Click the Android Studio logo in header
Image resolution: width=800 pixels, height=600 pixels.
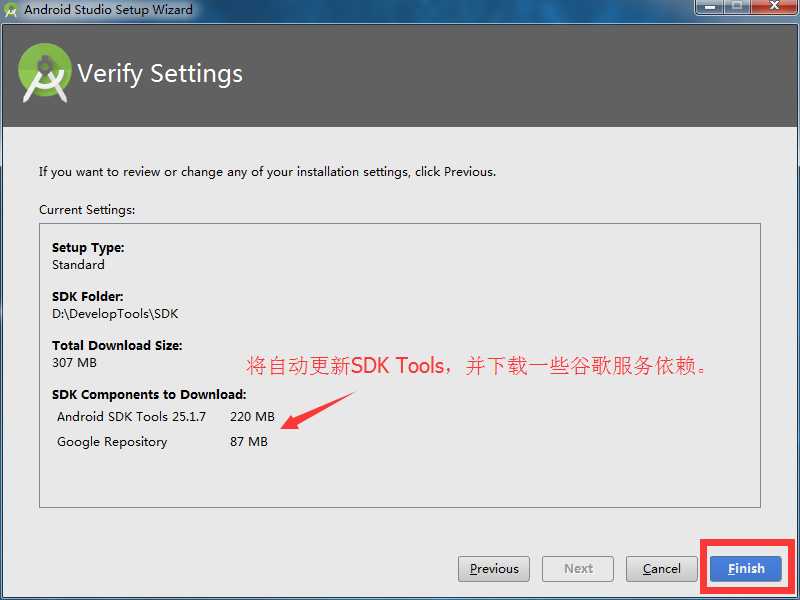coord(44,73)
